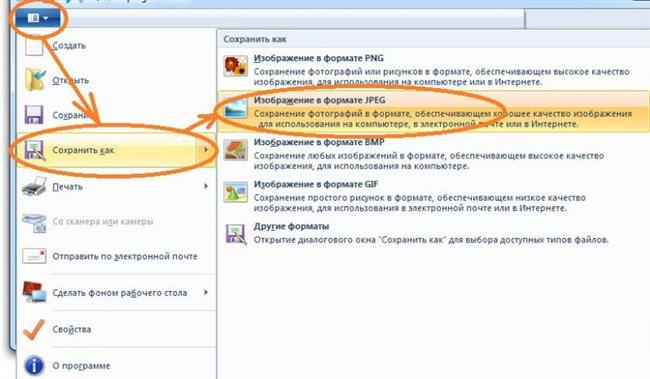Expand the Сохранить как submenu arrow
The width and height of the screenshot is (650, 379).
click(x=206, y=150)
